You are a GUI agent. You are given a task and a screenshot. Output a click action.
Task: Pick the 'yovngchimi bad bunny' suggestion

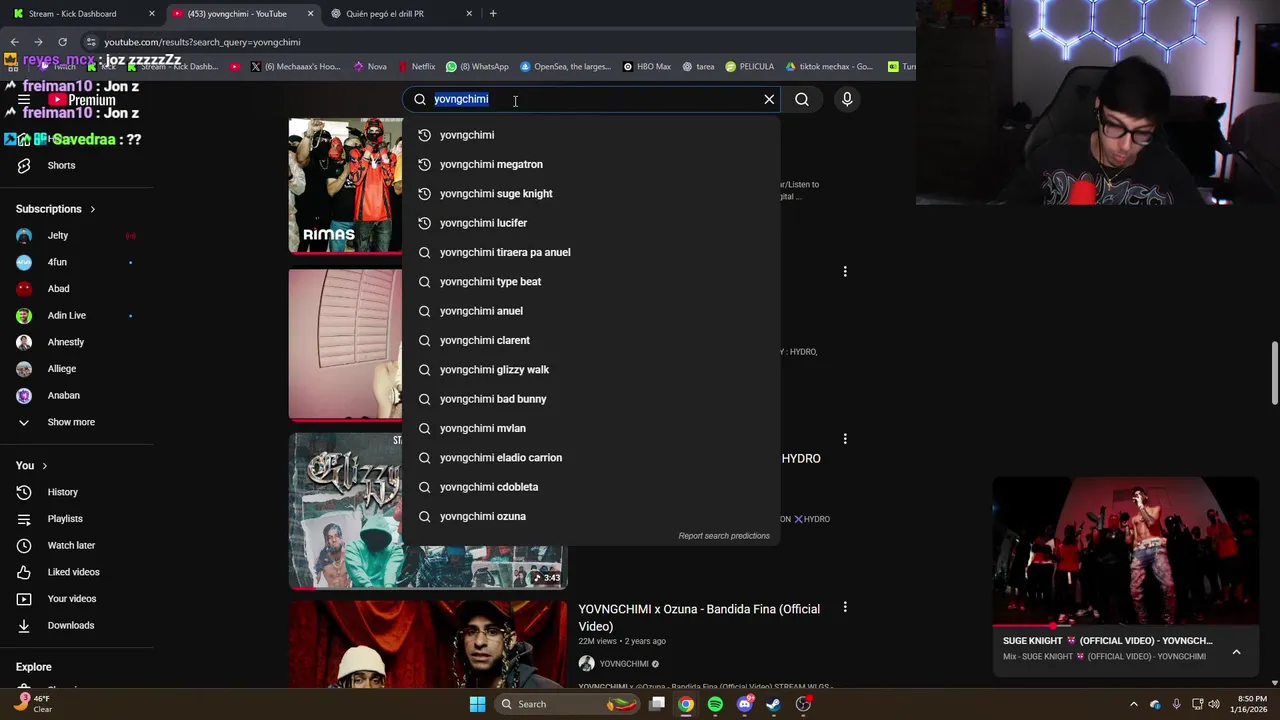click(x=591, y=399)
